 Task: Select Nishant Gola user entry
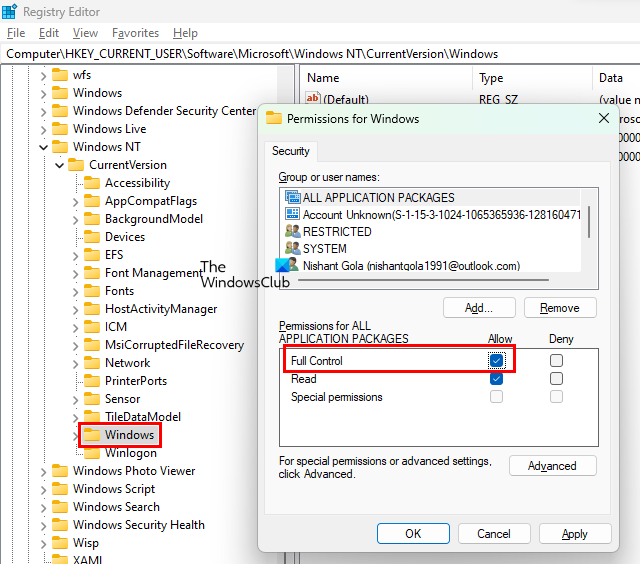(411, 266)
